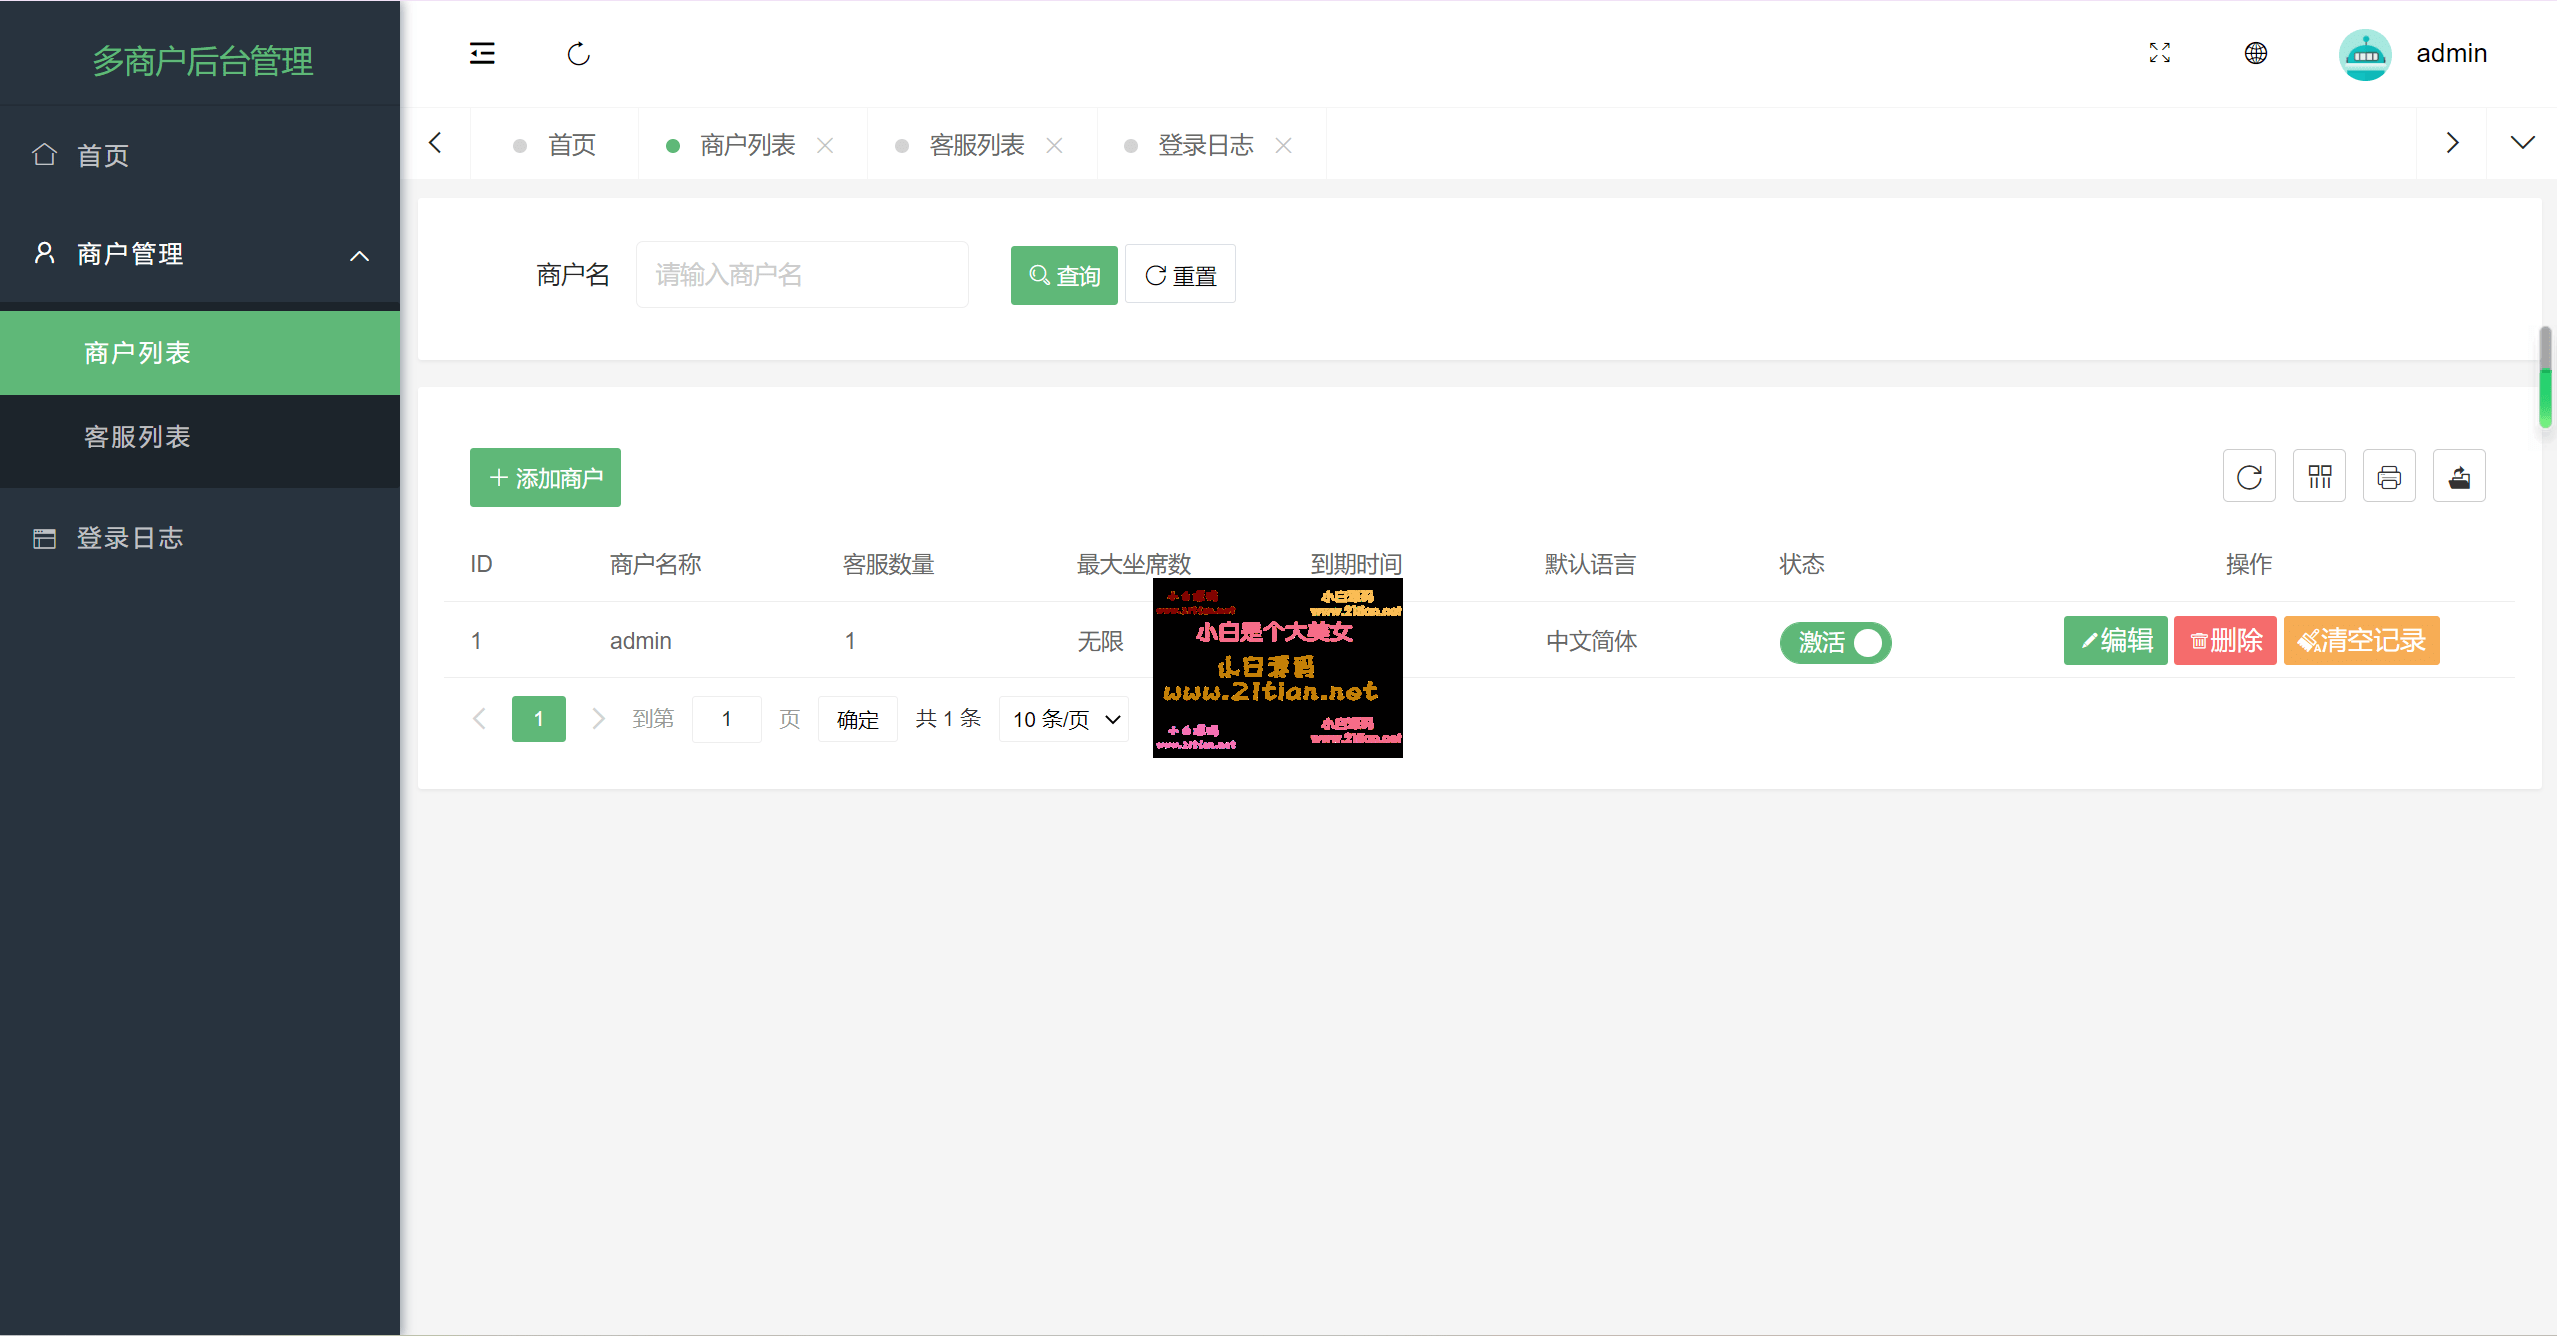Click 清空记录 for the admin merchant
Image resolution: width=2557 pixels, height=1336 pixels.
2361,641
